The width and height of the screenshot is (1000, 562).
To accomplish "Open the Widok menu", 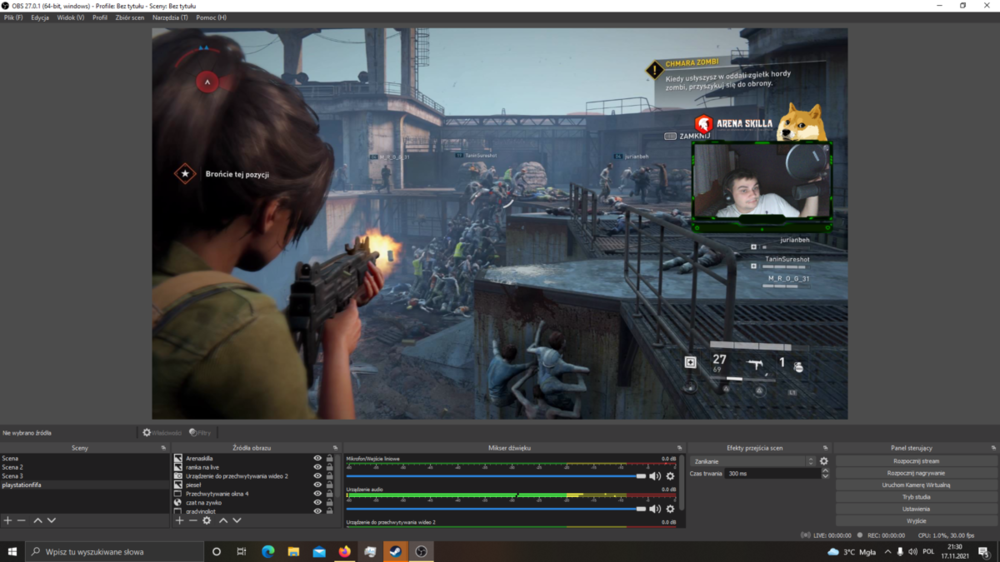I will click(x=70, y=18).
